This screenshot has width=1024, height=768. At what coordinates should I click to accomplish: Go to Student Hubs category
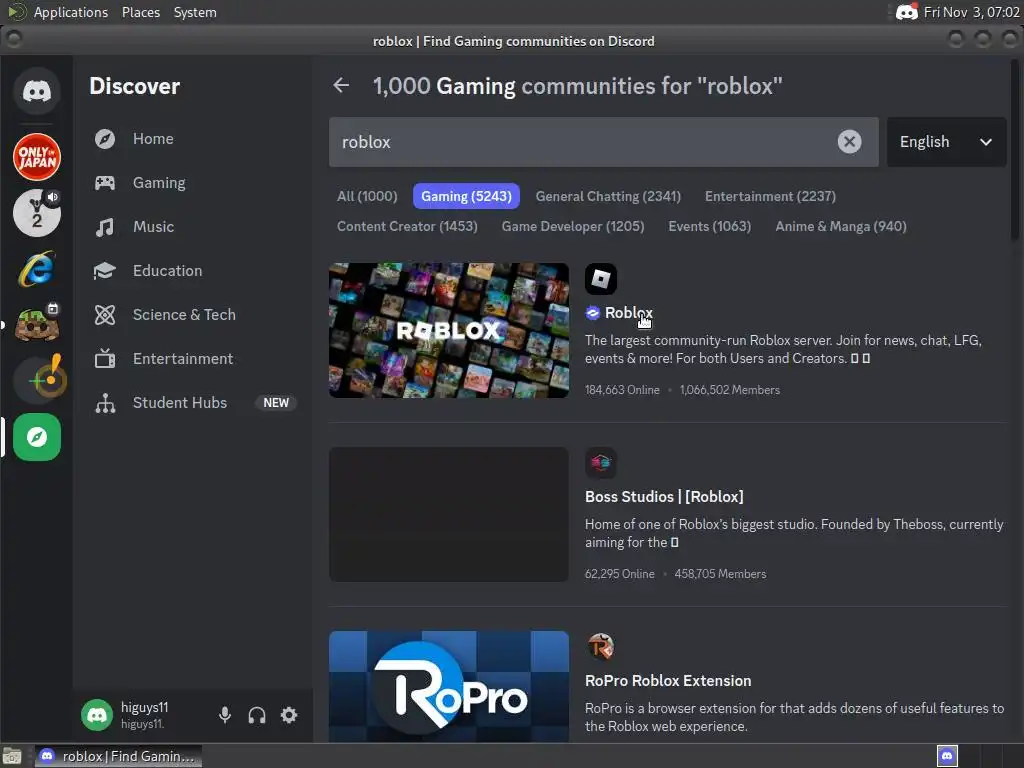[x=180, y=403]
